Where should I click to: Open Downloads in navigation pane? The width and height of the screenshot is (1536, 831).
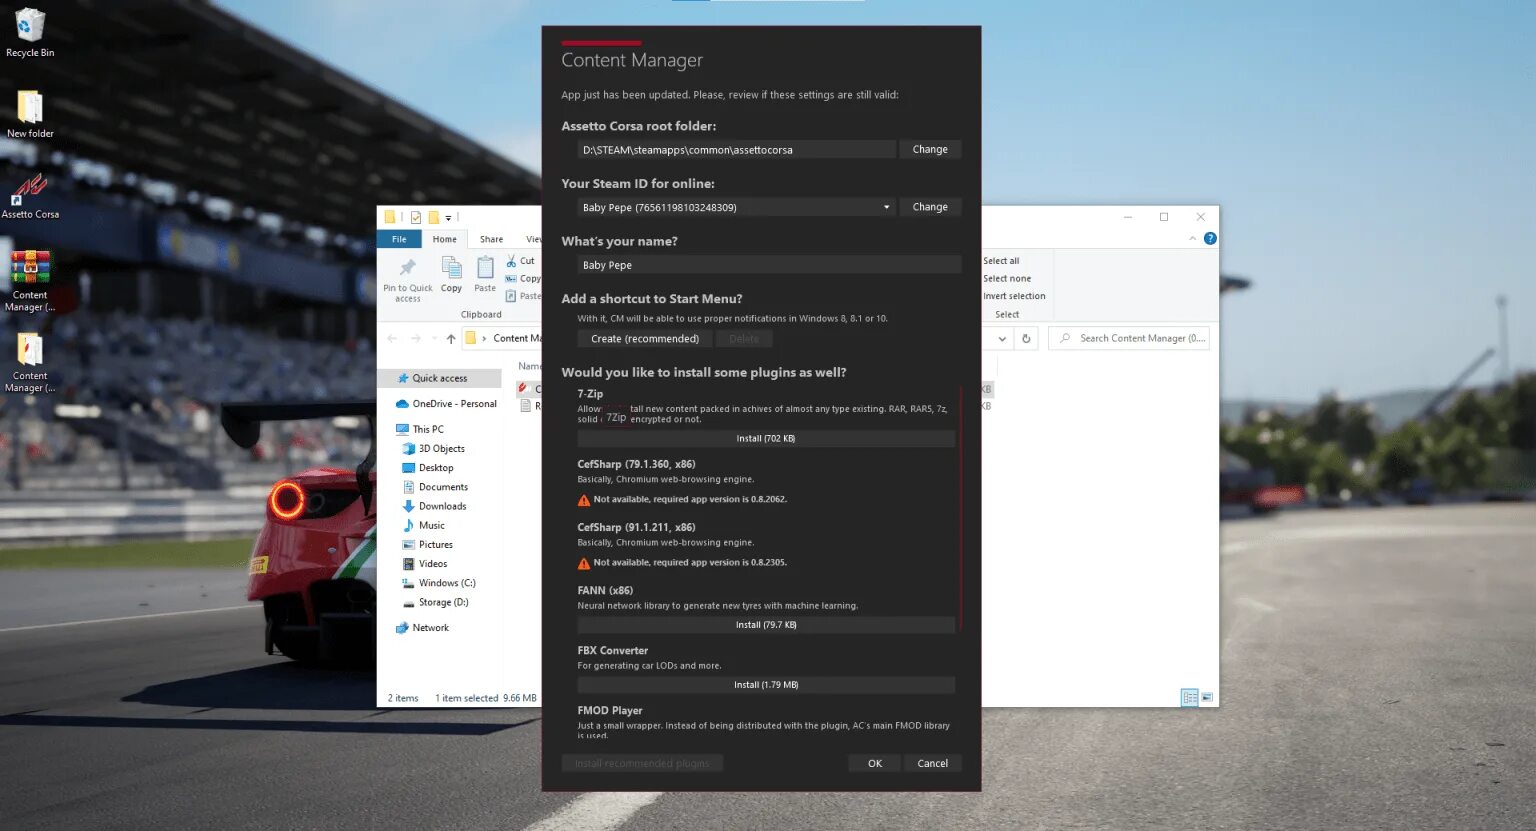(435, 506)
